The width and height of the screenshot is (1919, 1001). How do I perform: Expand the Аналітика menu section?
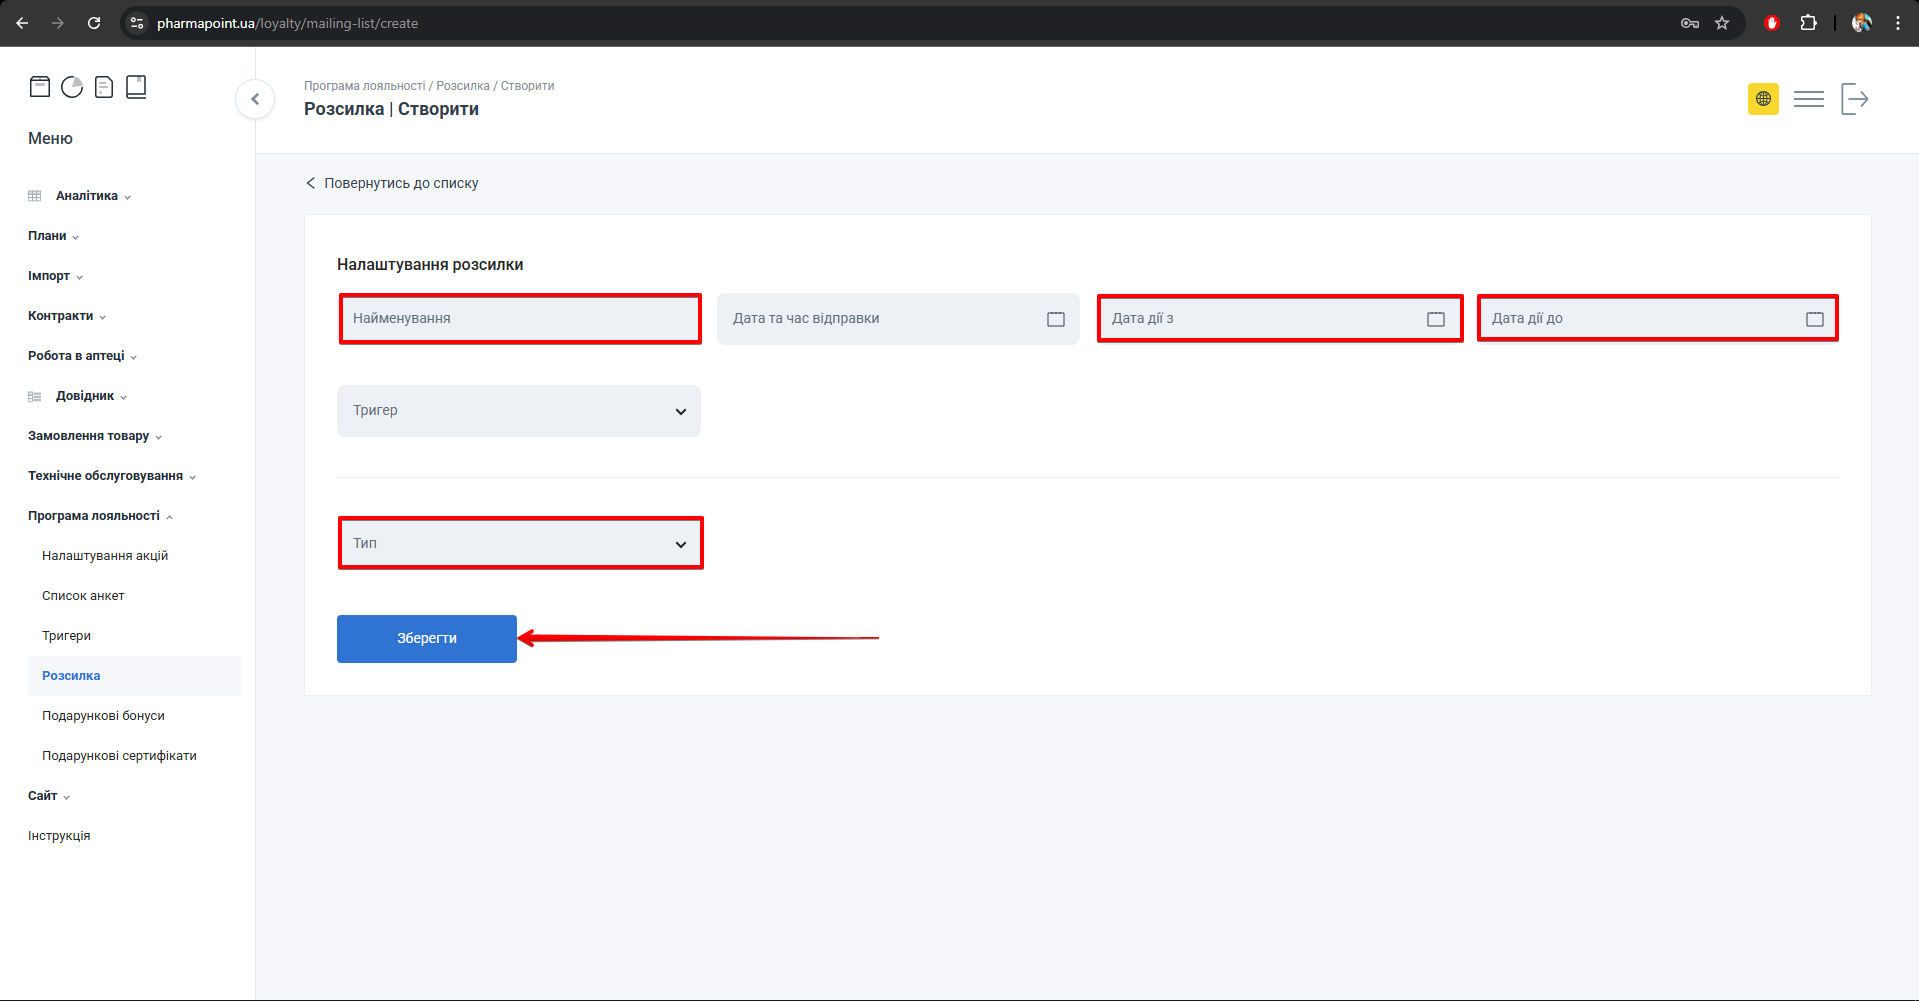coord(87,196)
